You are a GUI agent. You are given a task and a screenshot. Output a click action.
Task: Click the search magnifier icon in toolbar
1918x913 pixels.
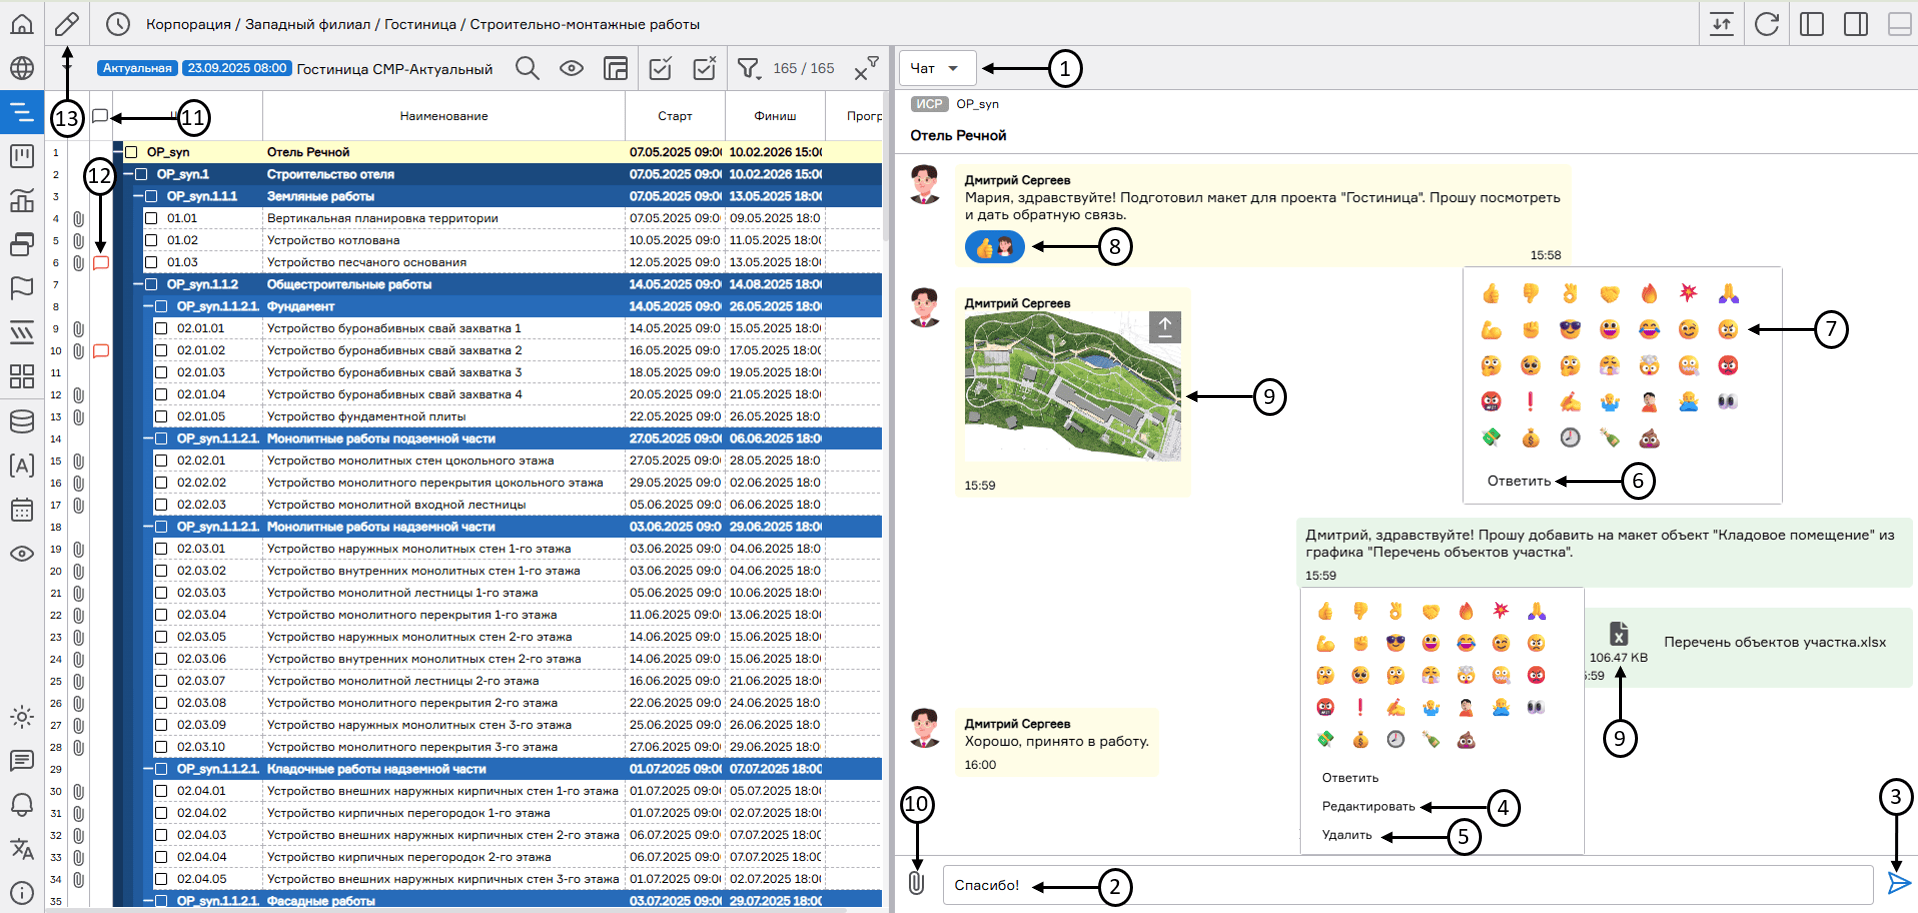(527, 68)
